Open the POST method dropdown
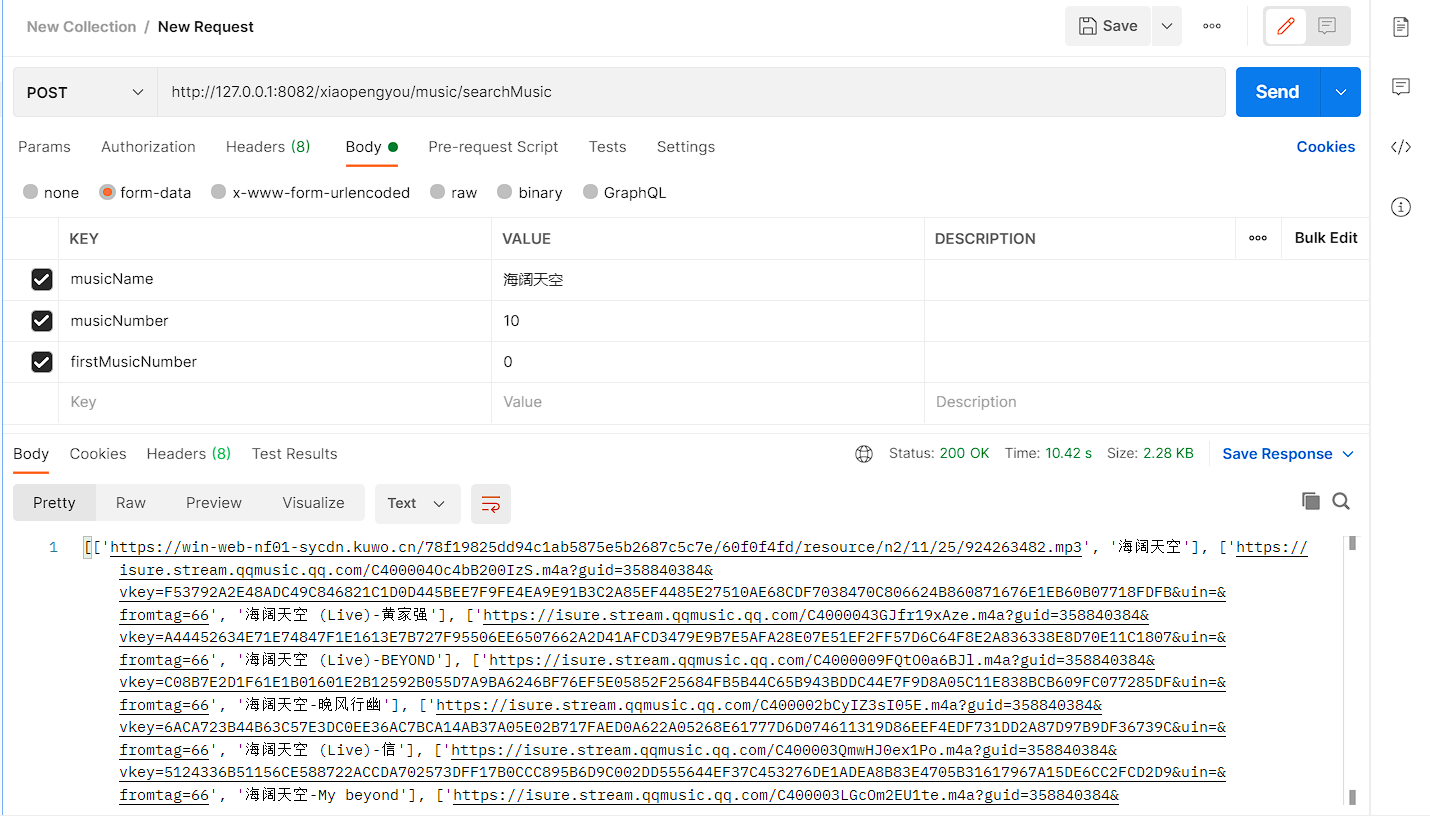Viewport: 1430px width, 820px height. [84, 91]
